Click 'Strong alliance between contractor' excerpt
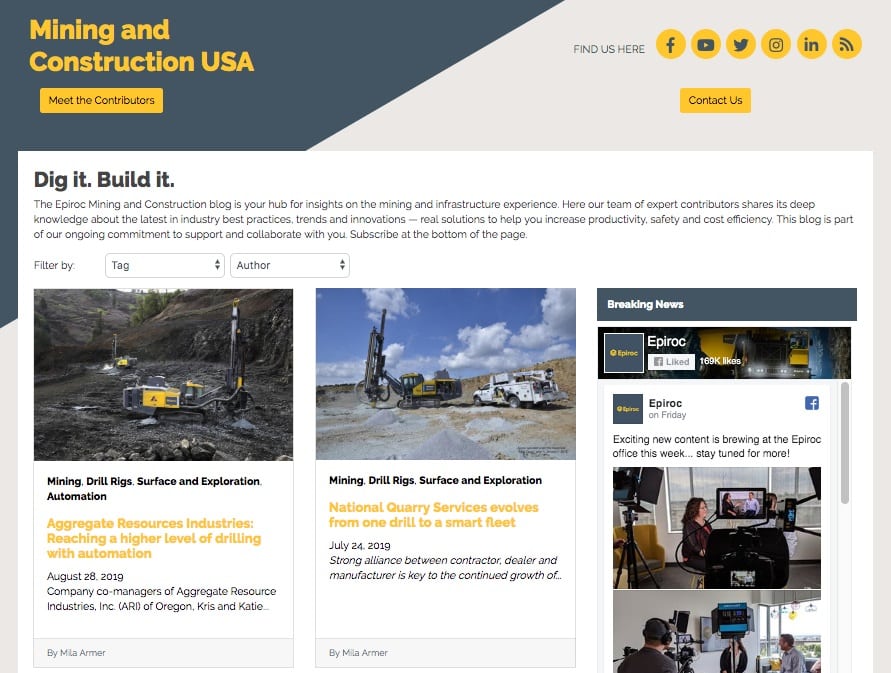Viewport: 891px width, 673px height. [x=446, y=568]
